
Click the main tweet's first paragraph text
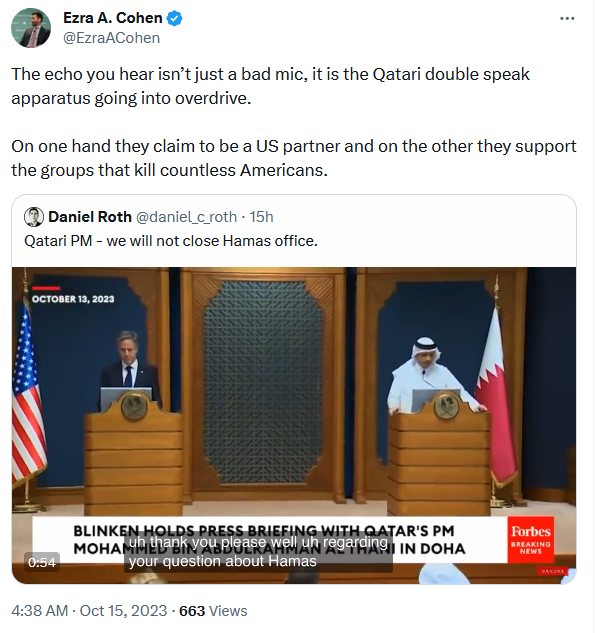coord(270,86)
